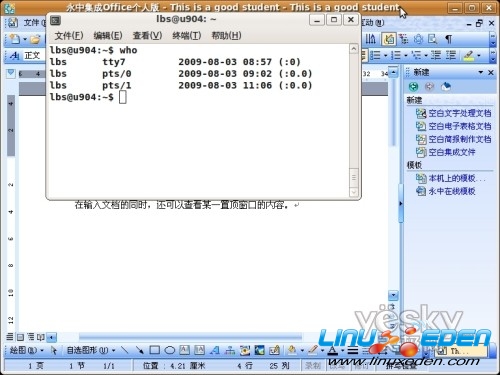Click the 录制 indicator in status bar
This screenshot has height=375, width=500.
click(x=313, y=366)
